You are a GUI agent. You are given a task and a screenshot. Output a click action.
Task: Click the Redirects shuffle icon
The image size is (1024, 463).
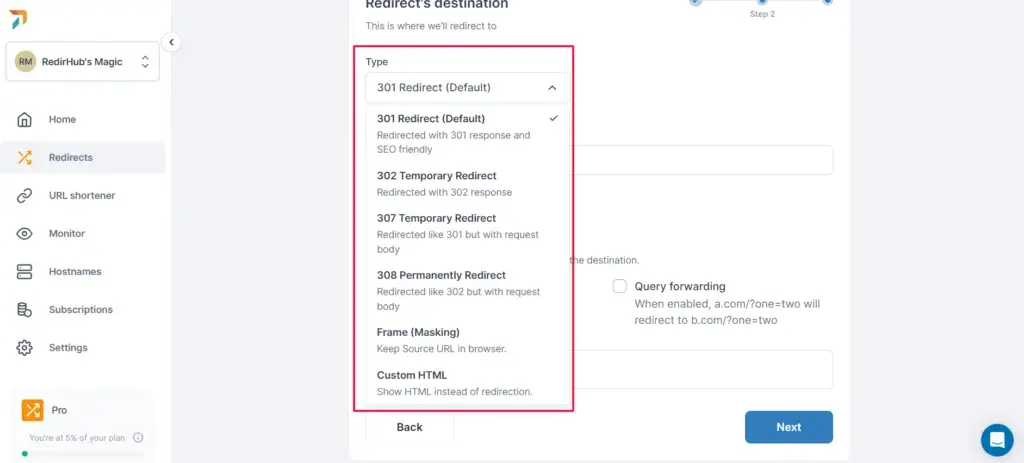(24, 157)
